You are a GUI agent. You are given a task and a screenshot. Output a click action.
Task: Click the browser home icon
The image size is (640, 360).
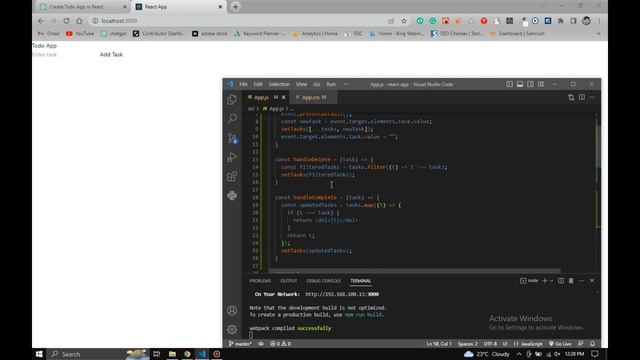click(79, 21)
